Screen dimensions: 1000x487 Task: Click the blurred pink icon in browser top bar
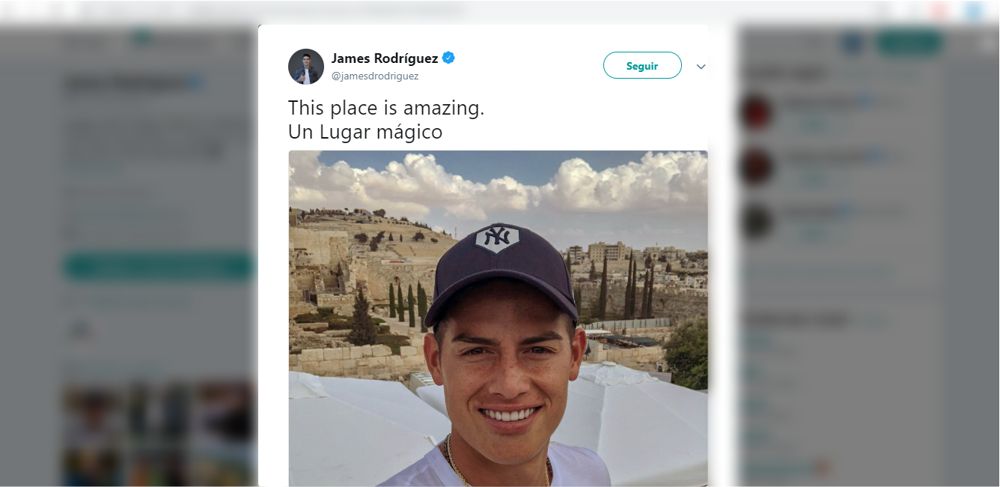click(939, 11)
